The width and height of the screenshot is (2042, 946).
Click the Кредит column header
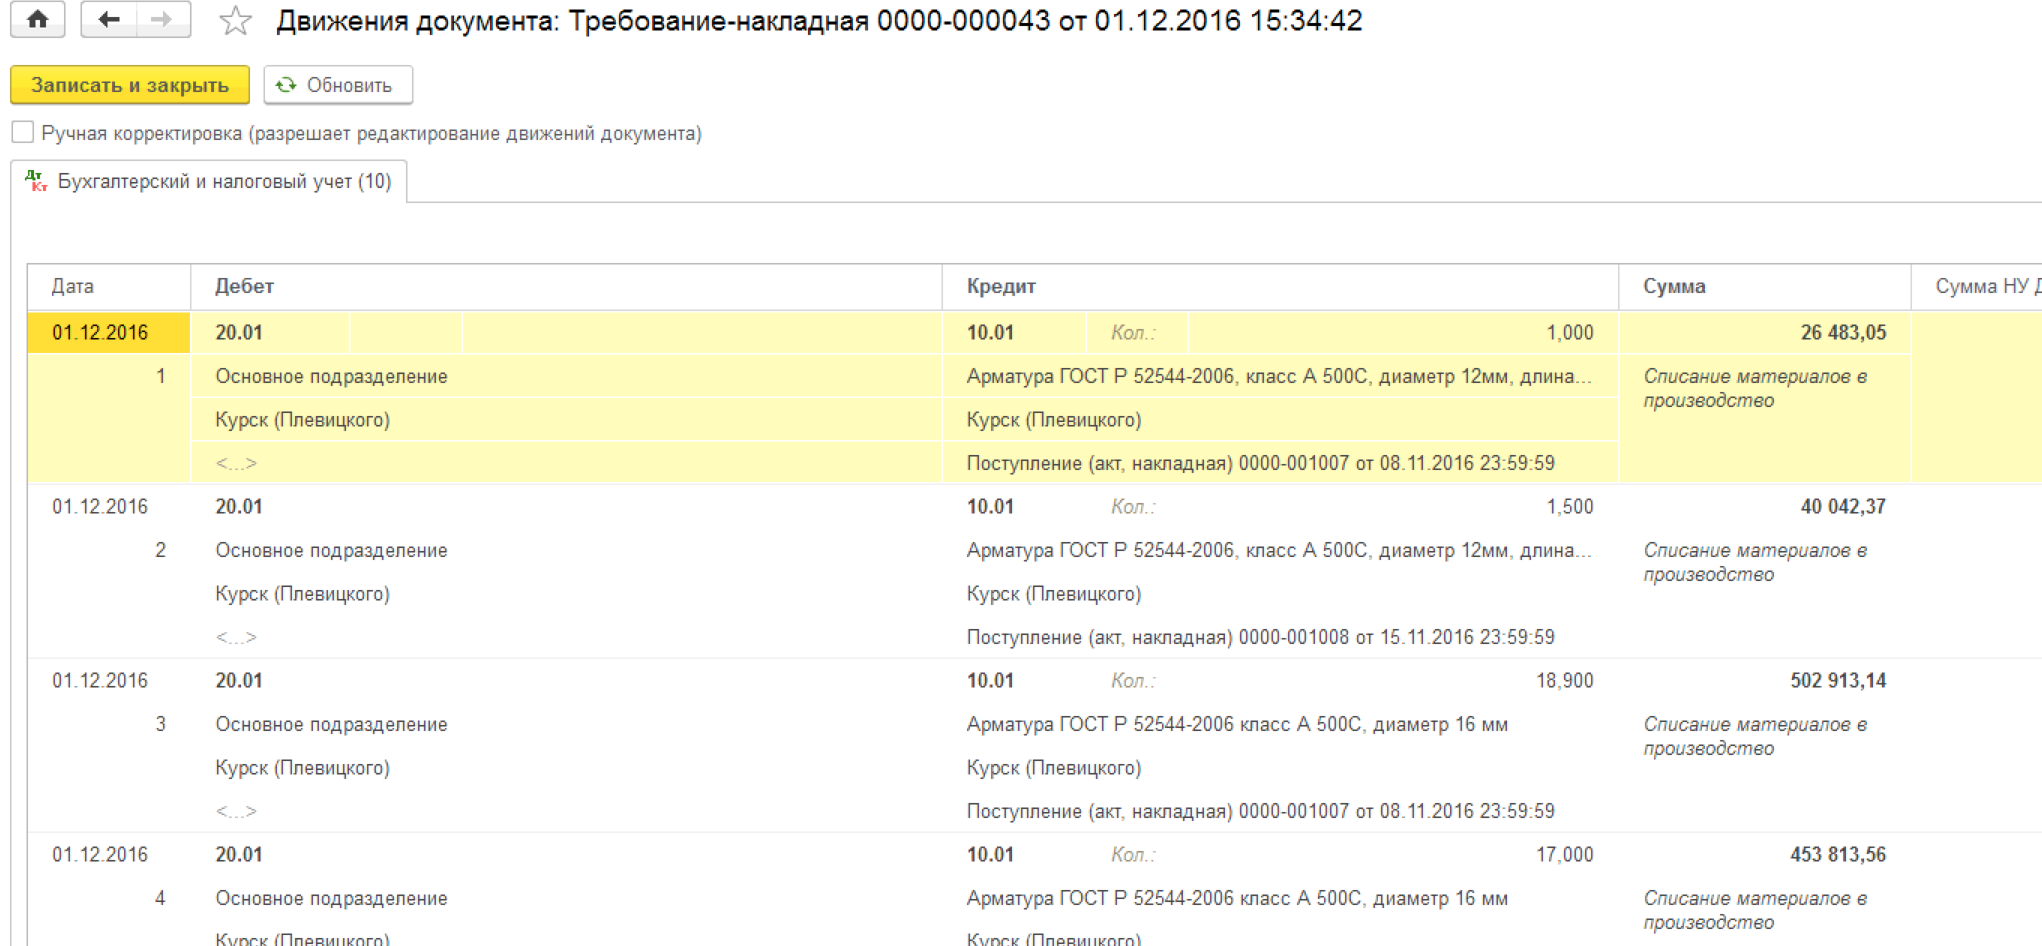tap(1001, 286)
